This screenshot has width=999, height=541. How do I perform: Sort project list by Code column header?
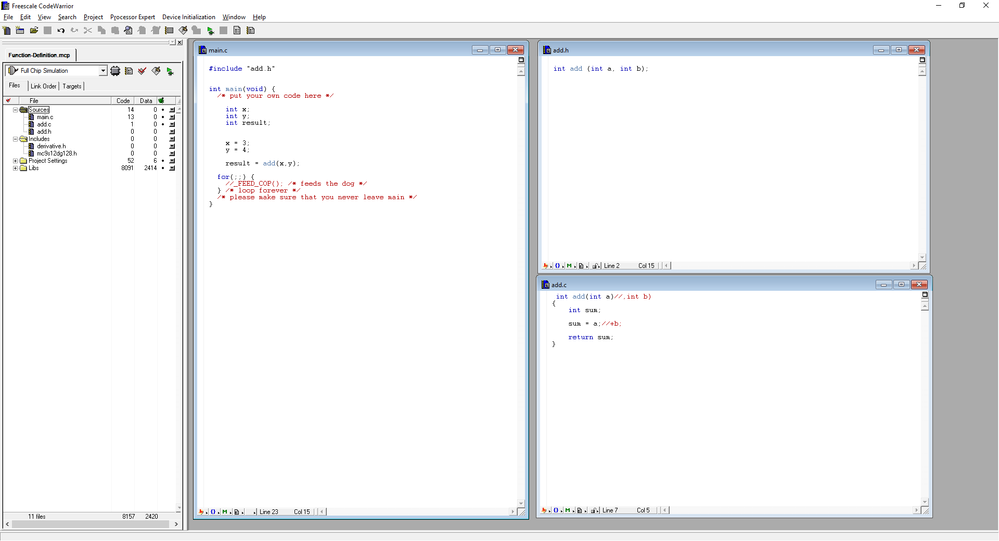click(x=123, y=100)
